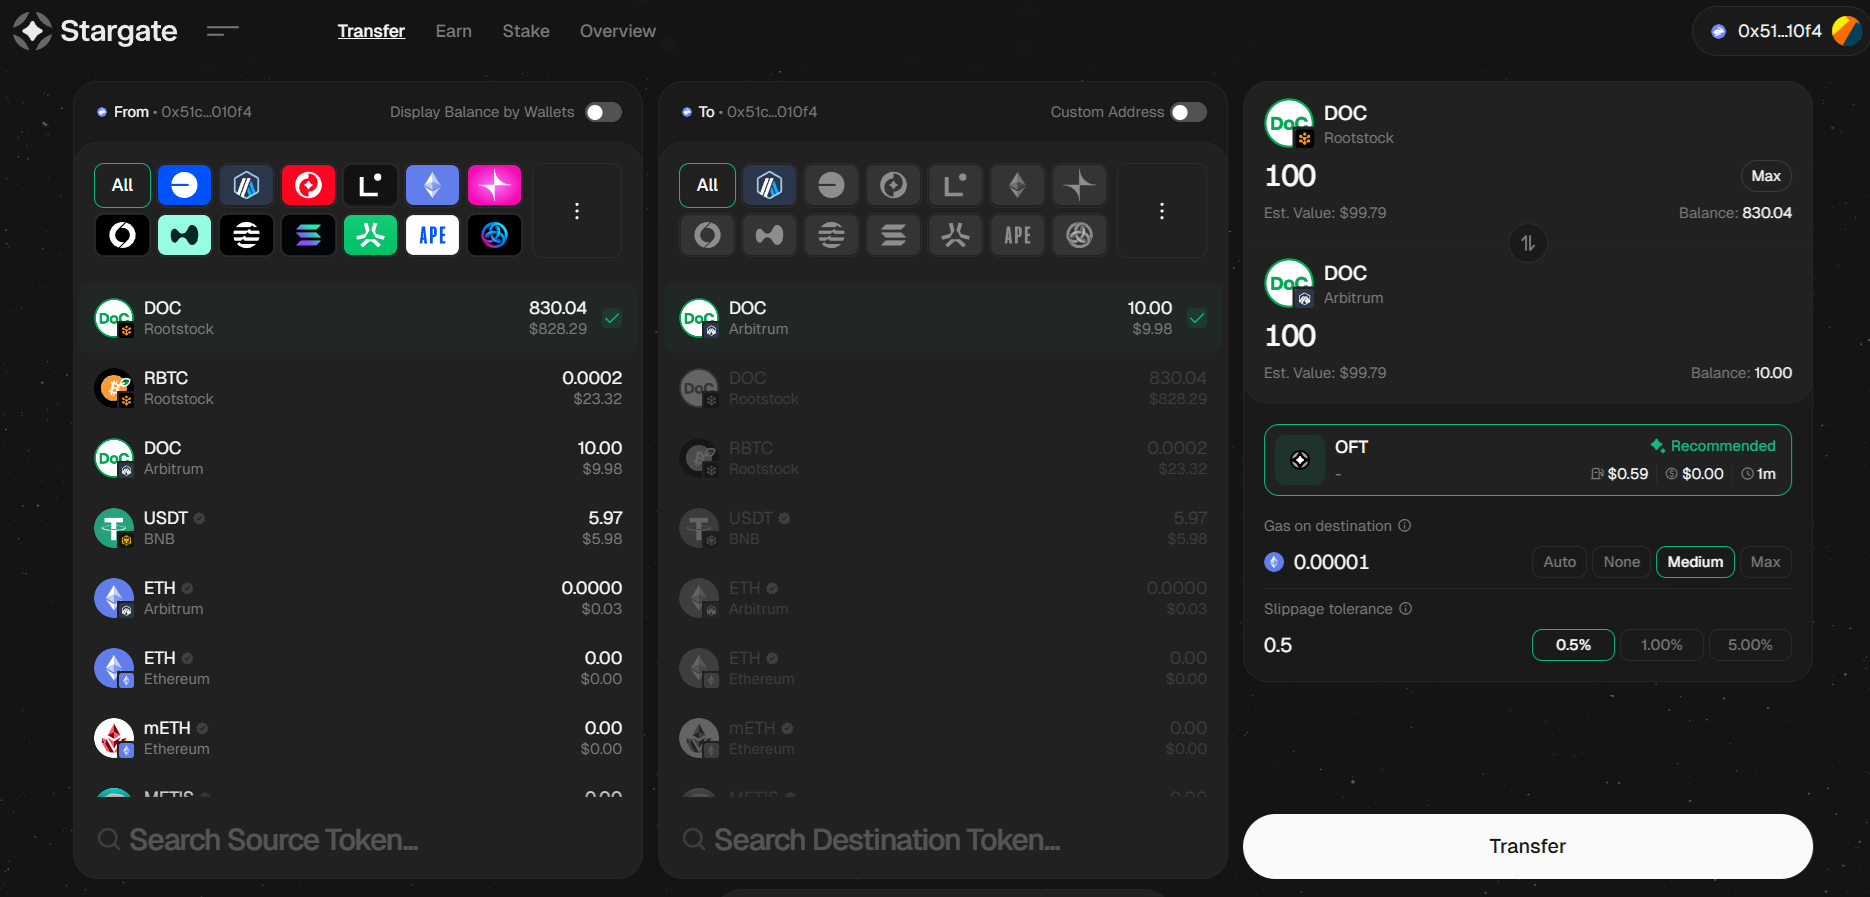The height and width of the screenshot is (897, 1870).
Task: Click the swap direction arrows icon
Action: 1528,243
